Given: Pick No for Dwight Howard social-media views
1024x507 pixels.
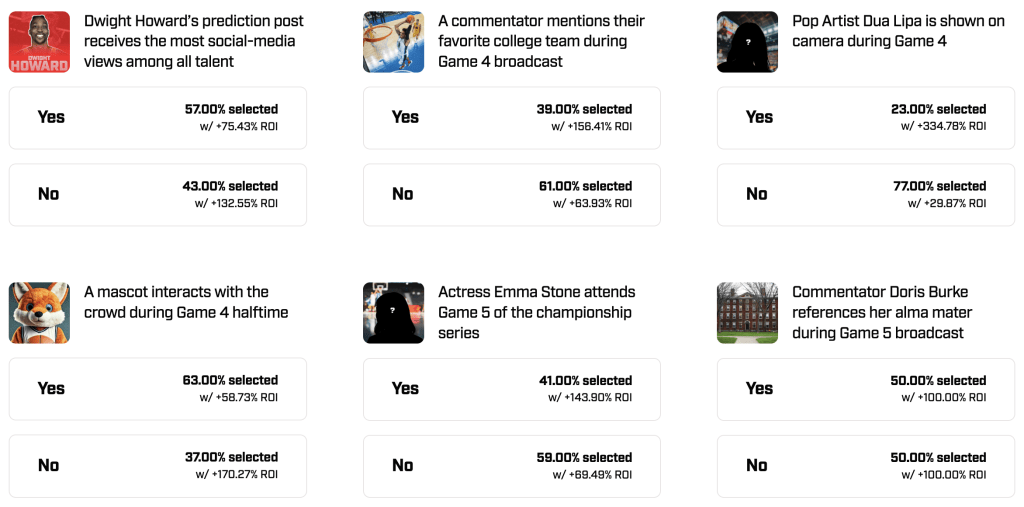Looking at the screenshot, I should pos(157,195).
